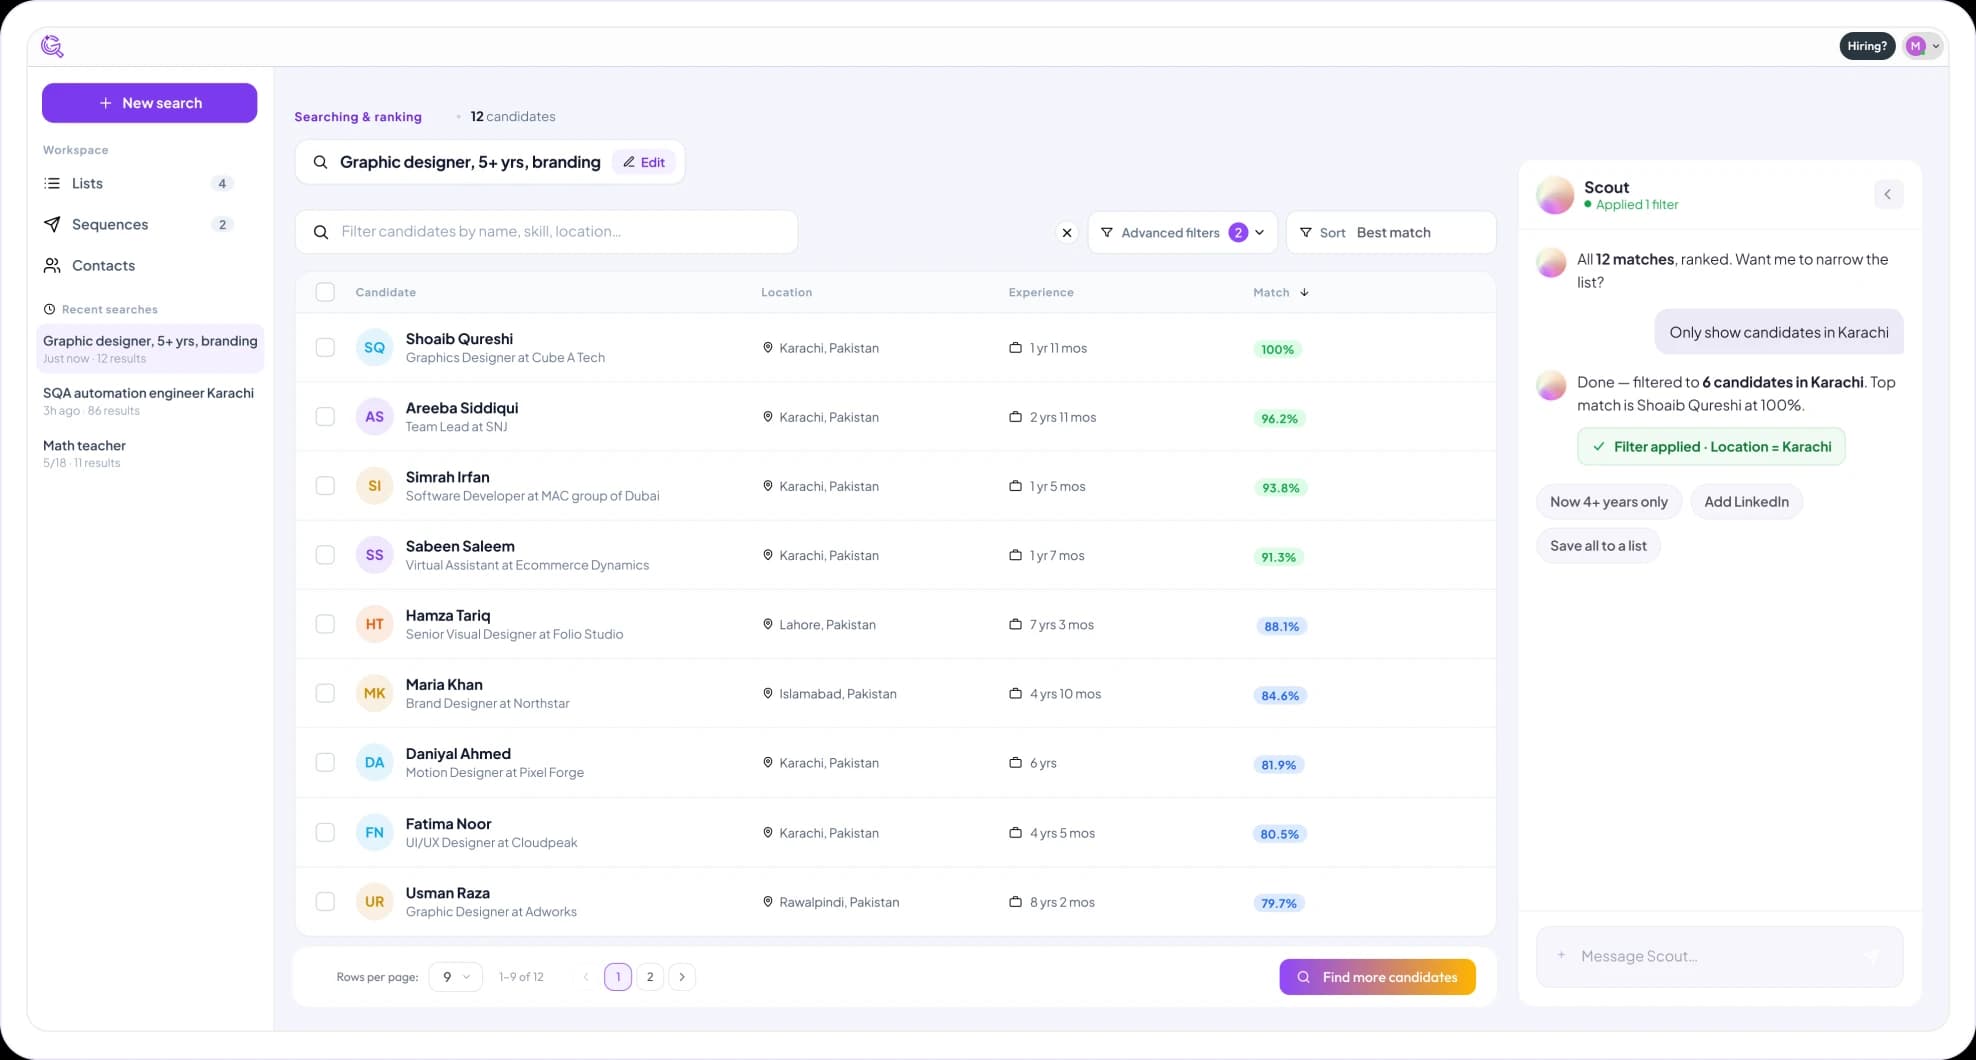Click the funnel icon in Advanced filters
Image resolution: width=1976 pixels, height=1060 pixels.
1107,232
